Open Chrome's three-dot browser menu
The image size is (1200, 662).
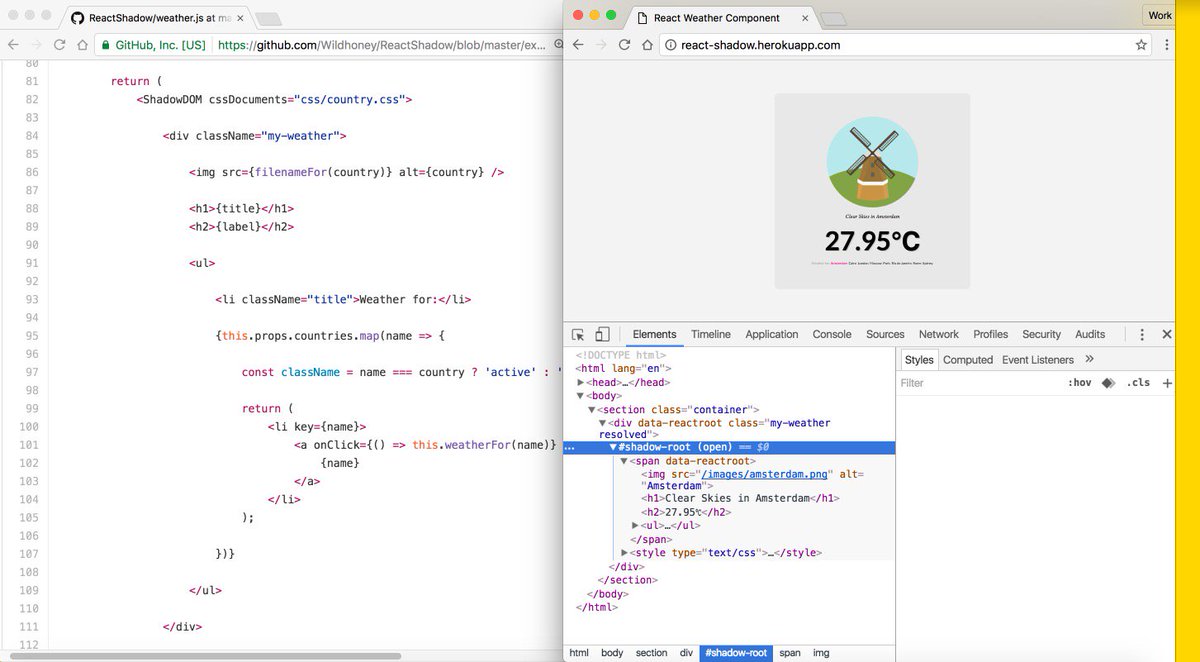coord(1166,44)
